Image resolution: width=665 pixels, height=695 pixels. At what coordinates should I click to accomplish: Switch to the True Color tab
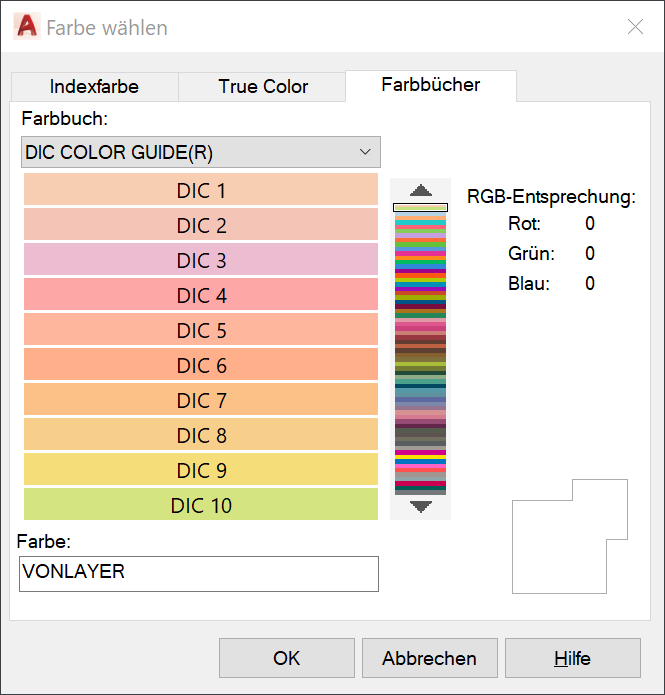[262, 87]
